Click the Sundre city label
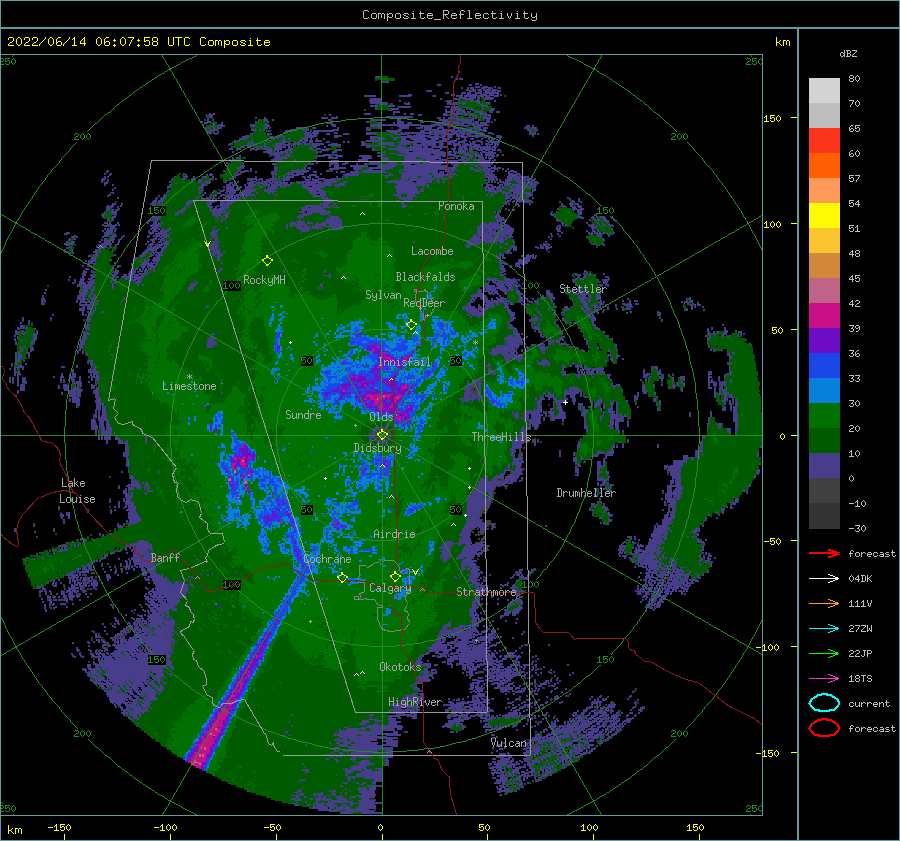Viewport: 900px width, 841px height. (303, 415)
